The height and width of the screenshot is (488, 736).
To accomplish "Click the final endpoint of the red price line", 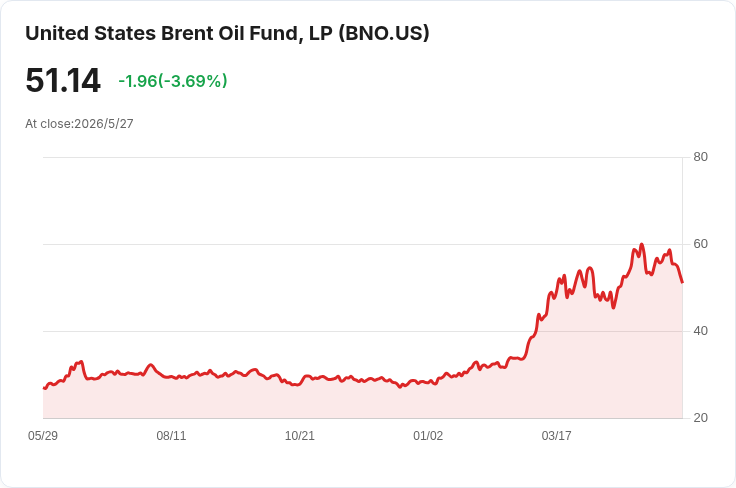I will coord(682,282).
